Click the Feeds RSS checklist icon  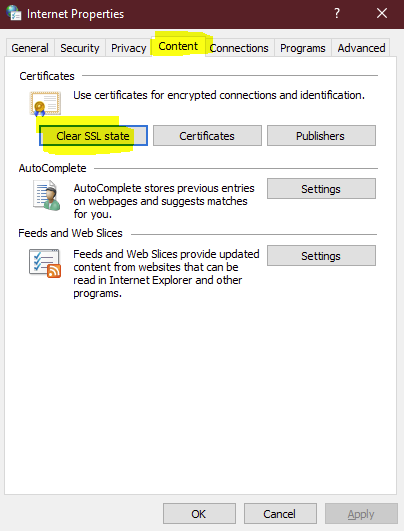[x=45, y=263]
